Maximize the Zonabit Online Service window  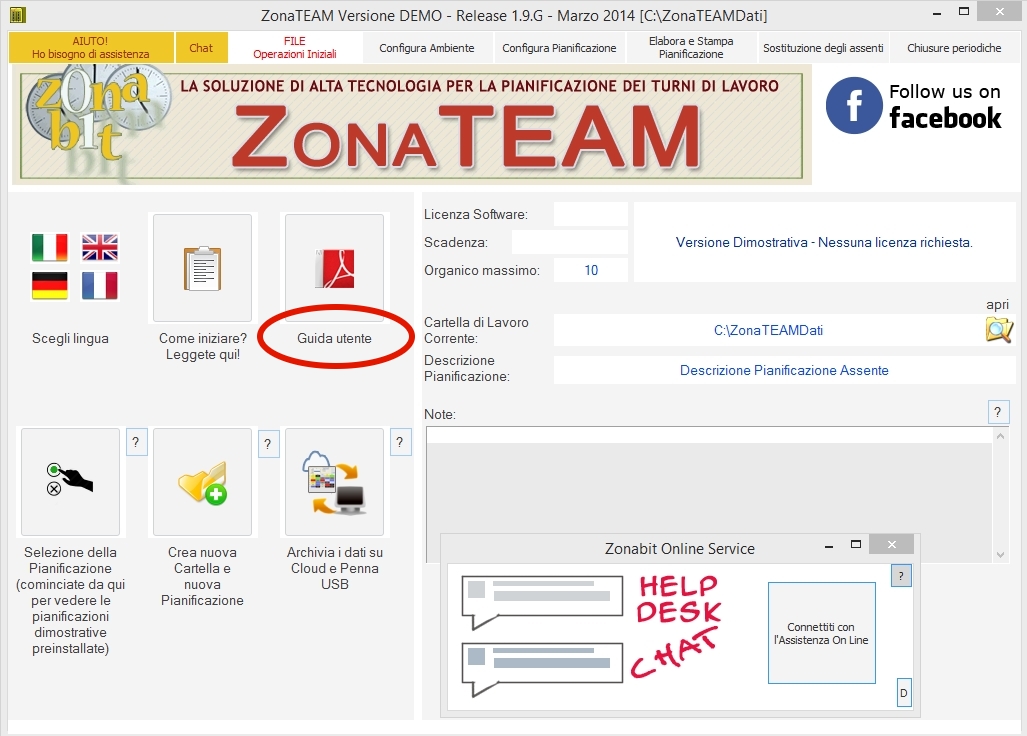(855, 544)
